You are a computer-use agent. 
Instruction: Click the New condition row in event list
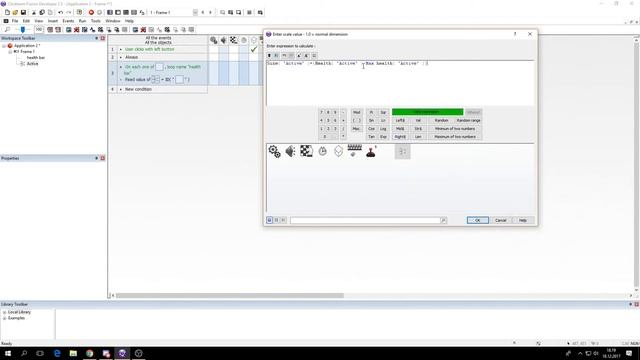coord(158,89)
